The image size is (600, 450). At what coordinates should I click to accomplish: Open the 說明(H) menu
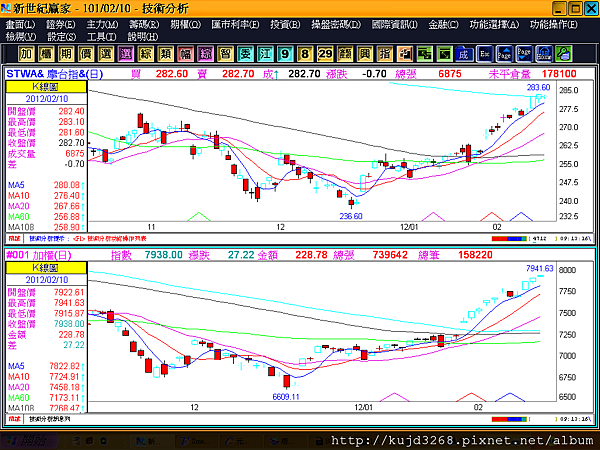pyautogui.click(x=142, y=37)
